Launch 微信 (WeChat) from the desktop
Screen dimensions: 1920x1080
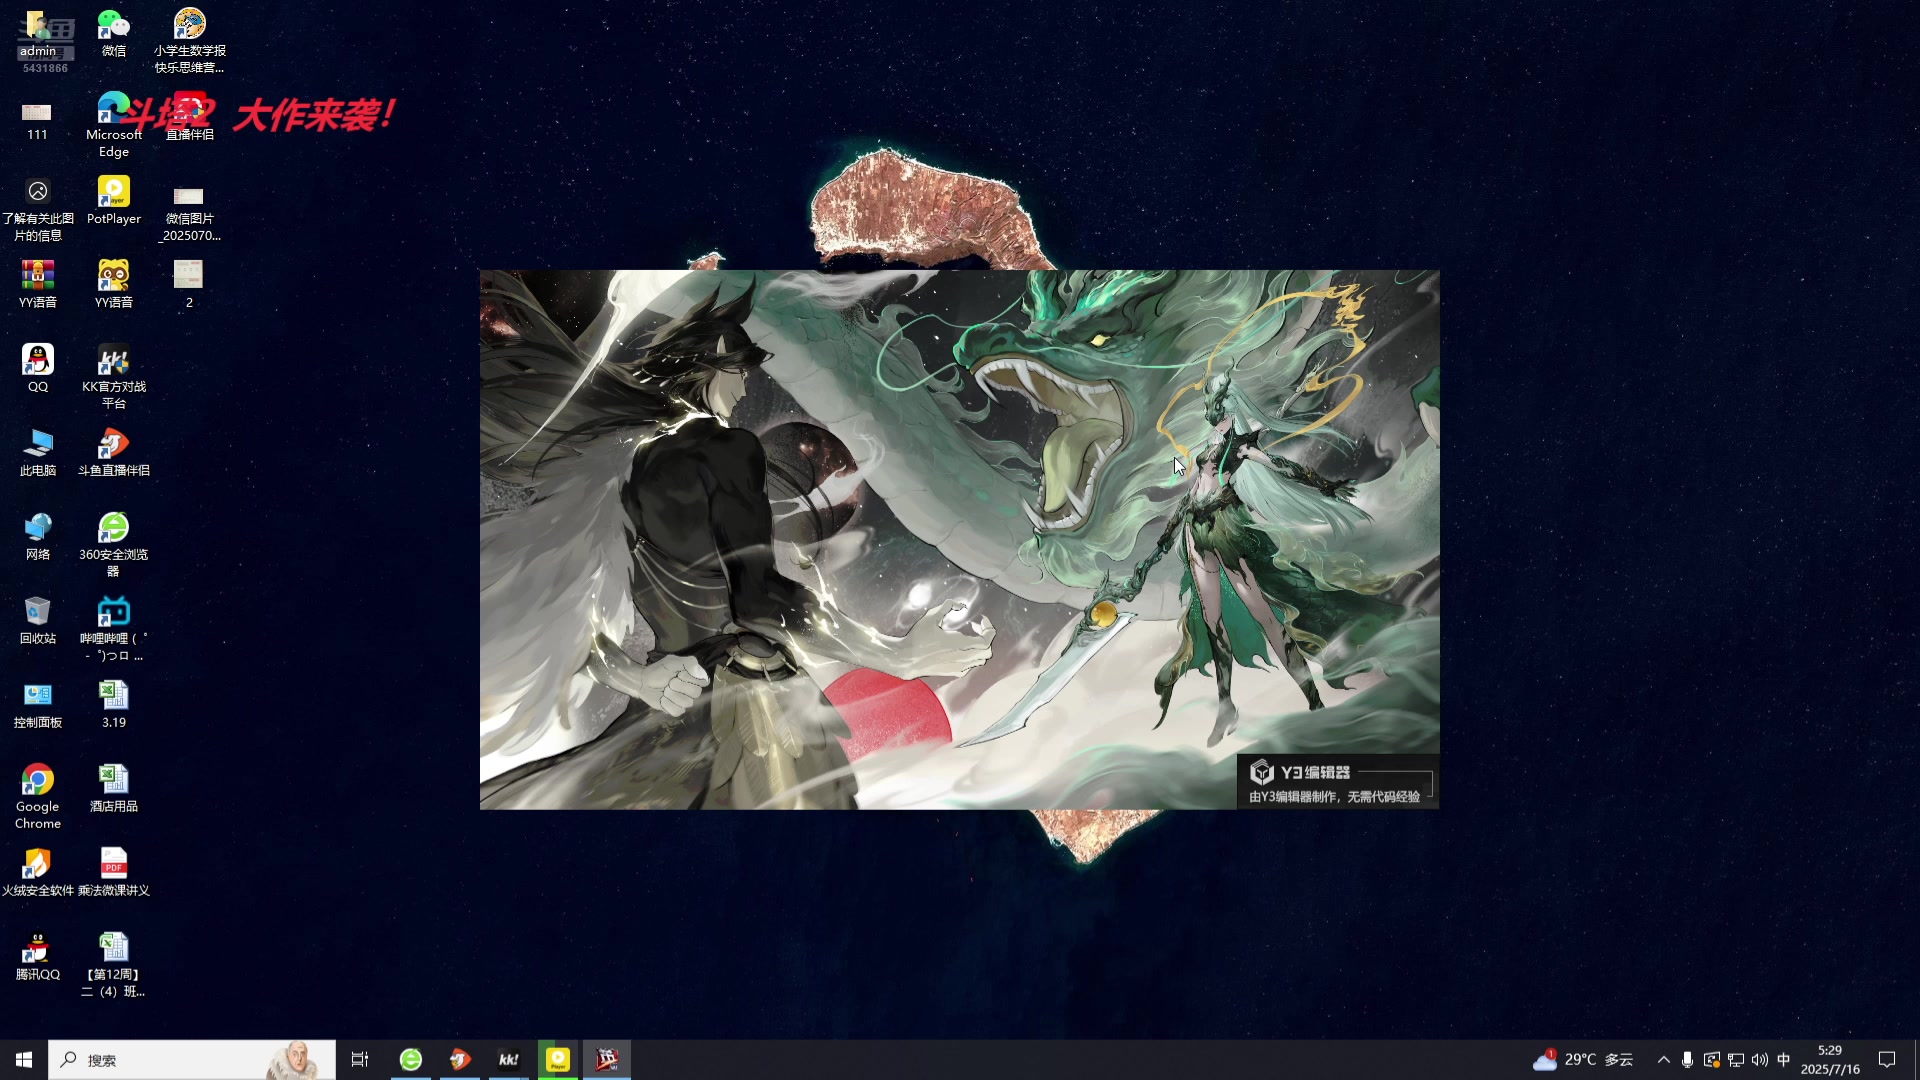pos(114,34)
